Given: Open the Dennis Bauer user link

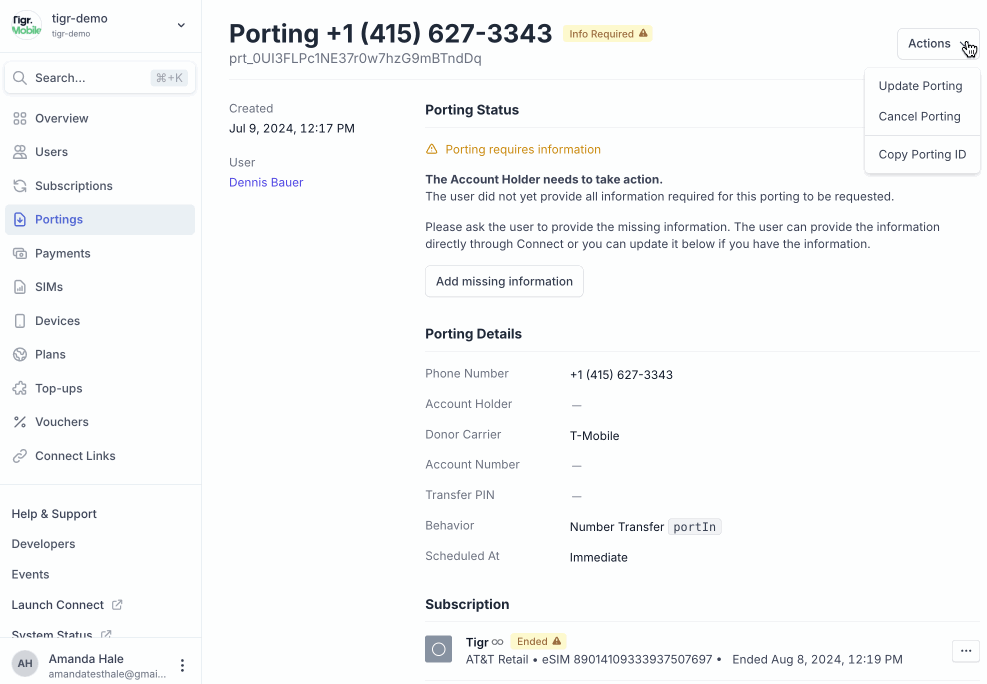Looking at the screenshot, I should click(x=266, y=183).
